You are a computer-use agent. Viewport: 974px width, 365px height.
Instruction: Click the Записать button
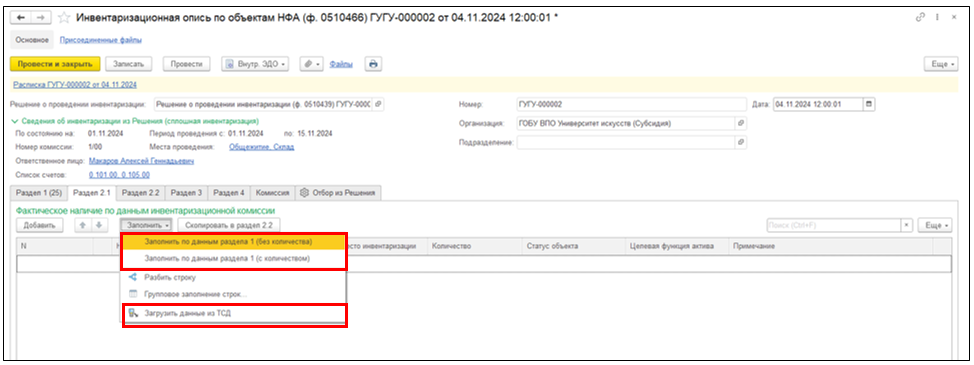[129, 64]
